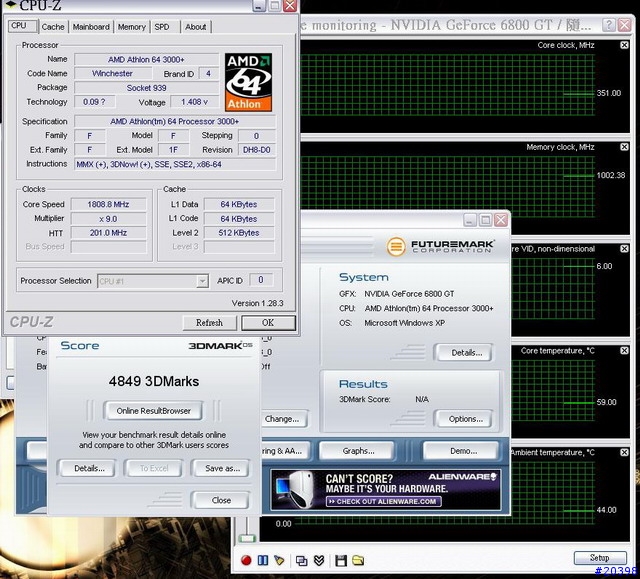
Task: Close the Core temperature graph panel
Action: 624,351
